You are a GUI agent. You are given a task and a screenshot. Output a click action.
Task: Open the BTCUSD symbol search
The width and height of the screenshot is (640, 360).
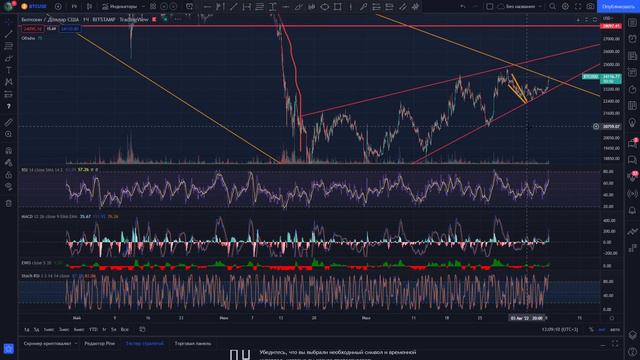click(35, 7)
